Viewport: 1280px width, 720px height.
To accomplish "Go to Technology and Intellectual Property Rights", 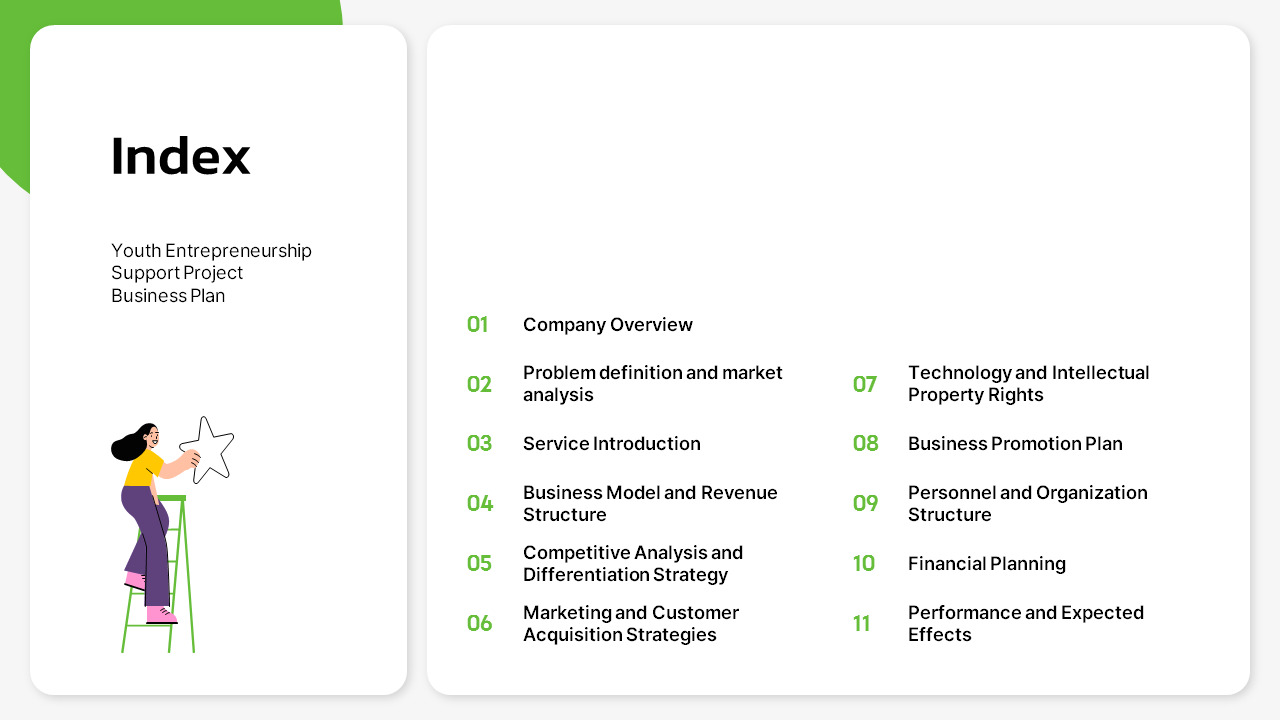I will click(x=1028, y=384).
